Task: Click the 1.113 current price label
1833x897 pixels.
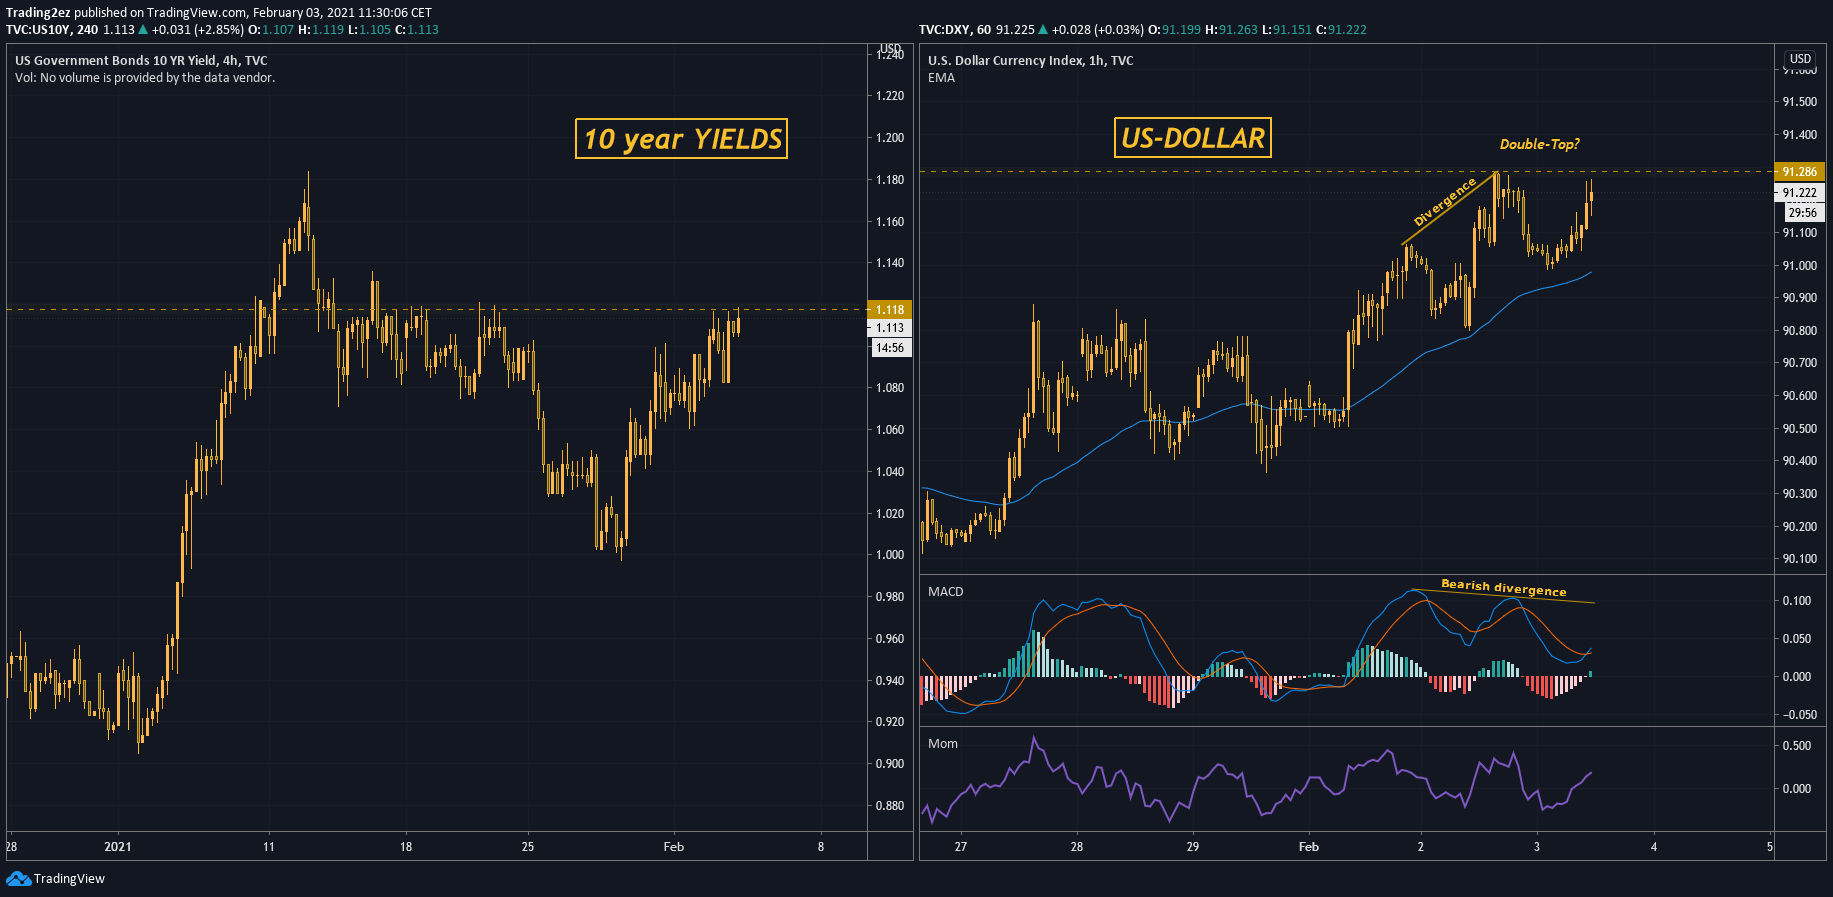Action: pyautogui.click(x=889, y=328)
